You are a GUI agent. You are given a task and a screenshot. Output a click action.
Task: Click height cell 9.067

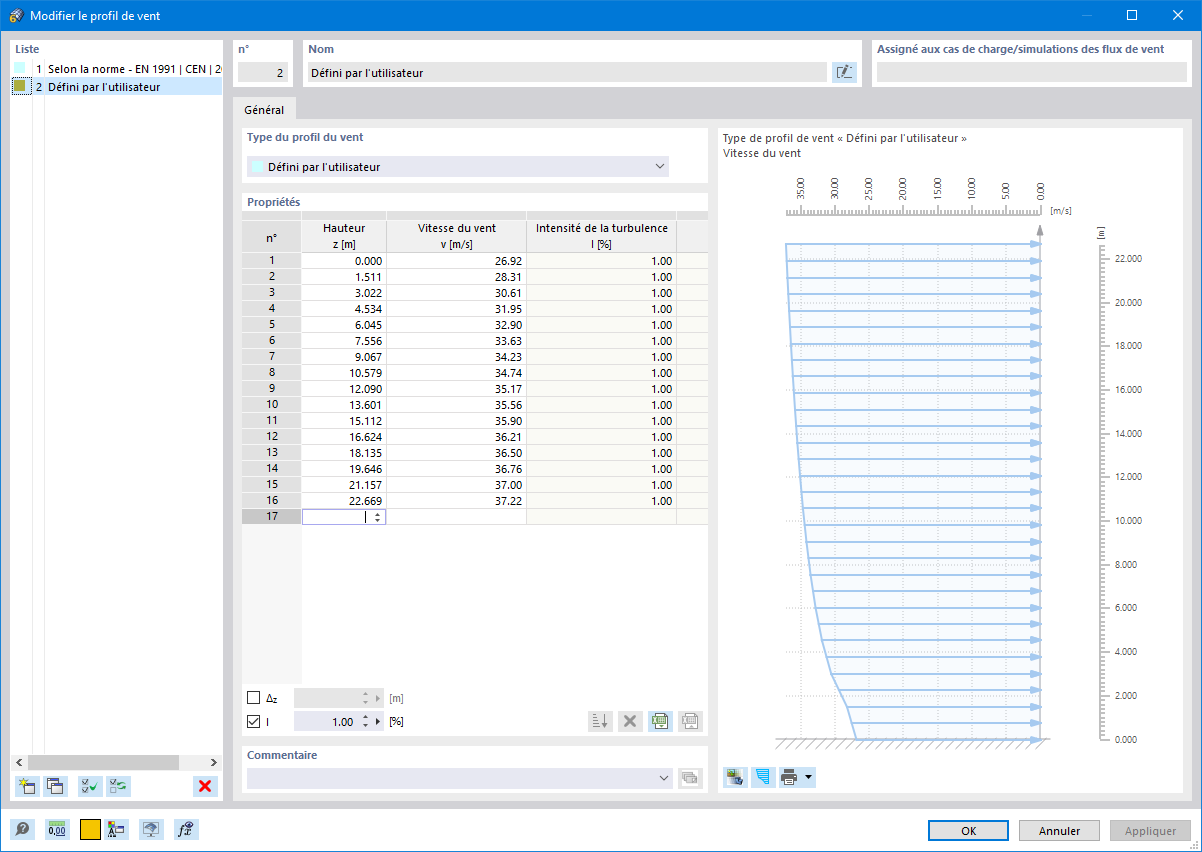(x=344, y=356)
